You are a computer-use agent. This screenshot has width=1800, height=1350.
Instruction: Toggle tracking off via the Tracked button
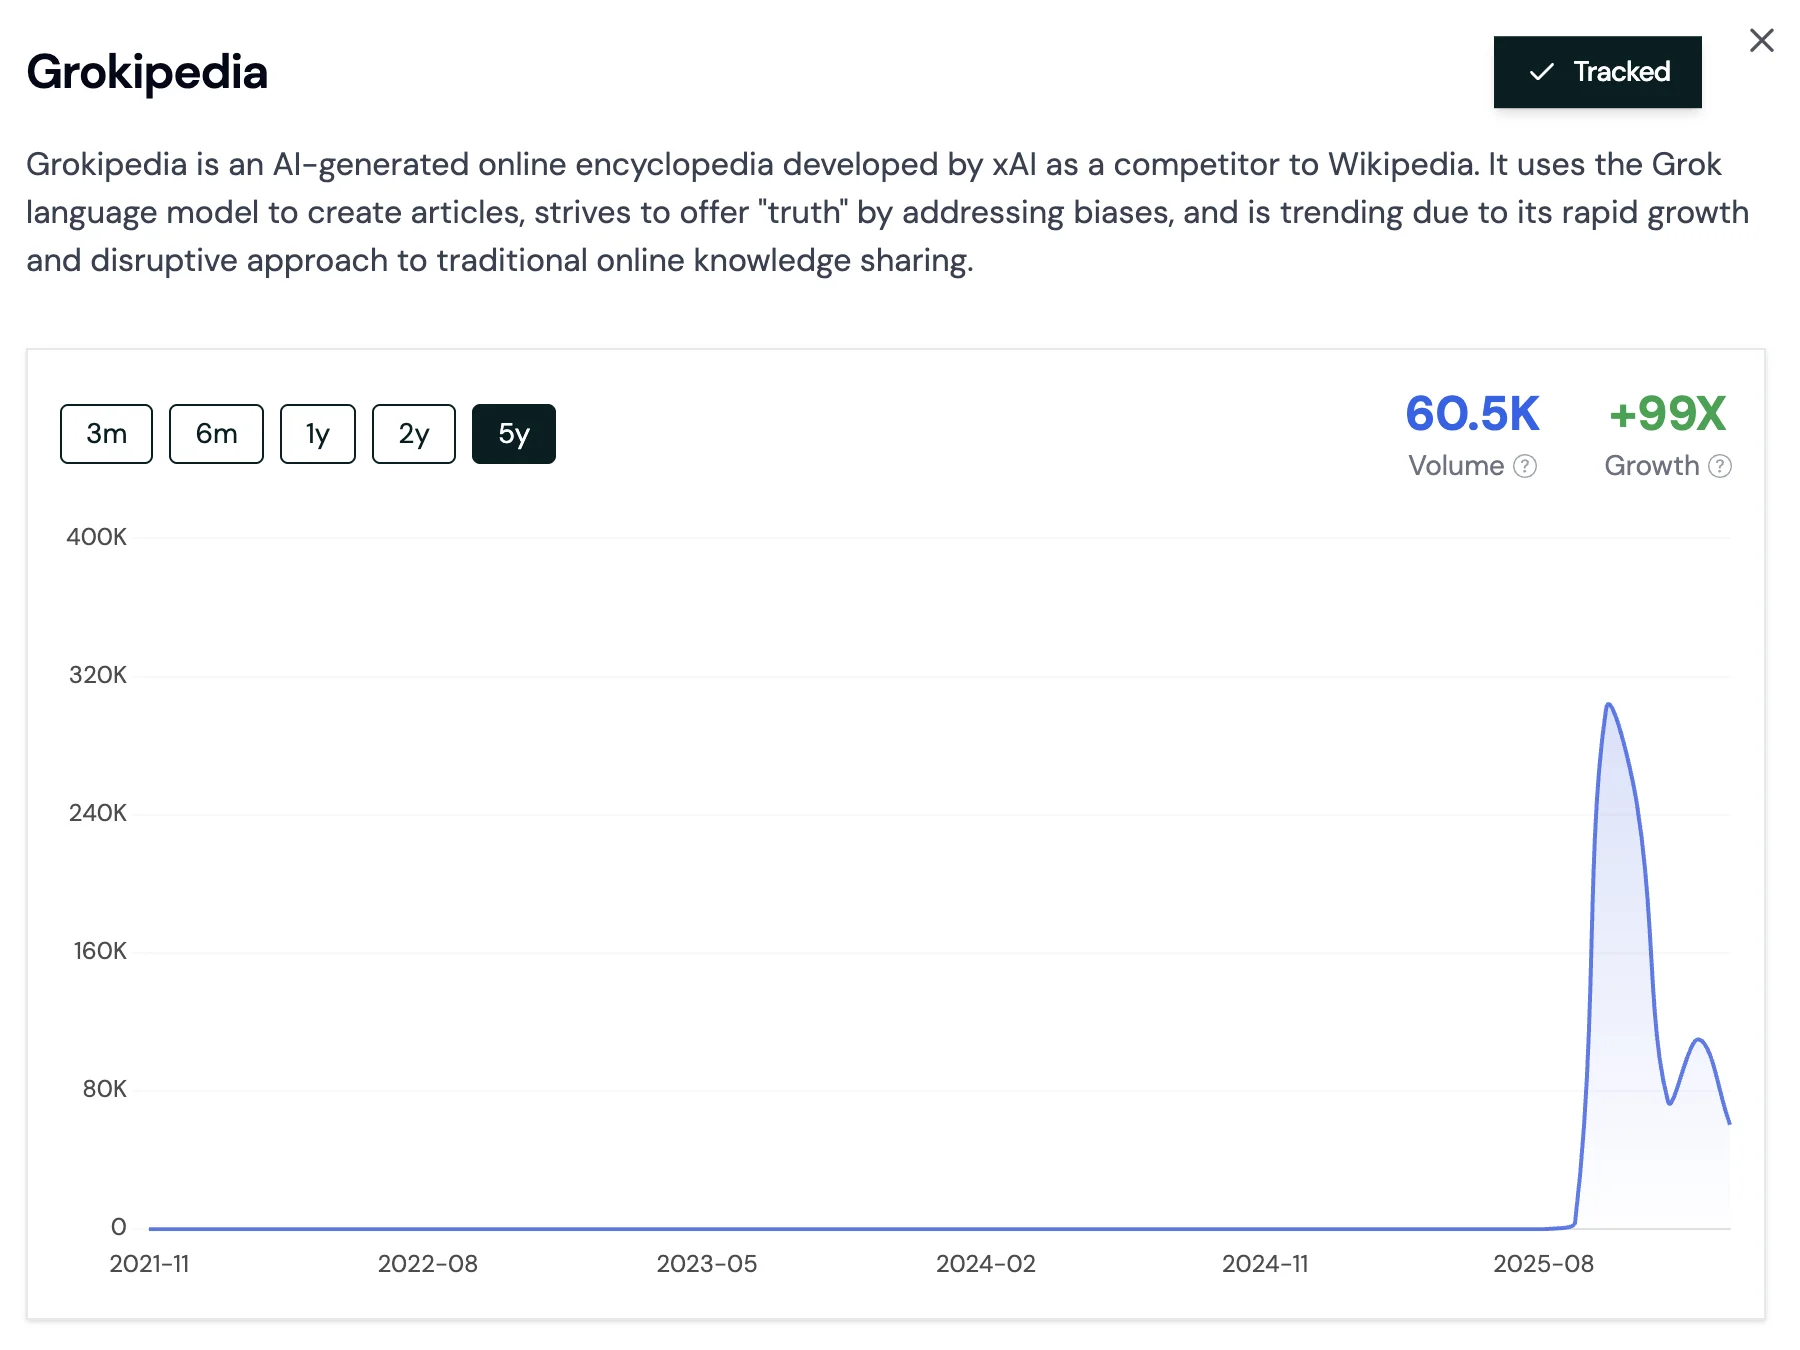pyautogui.click(x=1596, y=71)
